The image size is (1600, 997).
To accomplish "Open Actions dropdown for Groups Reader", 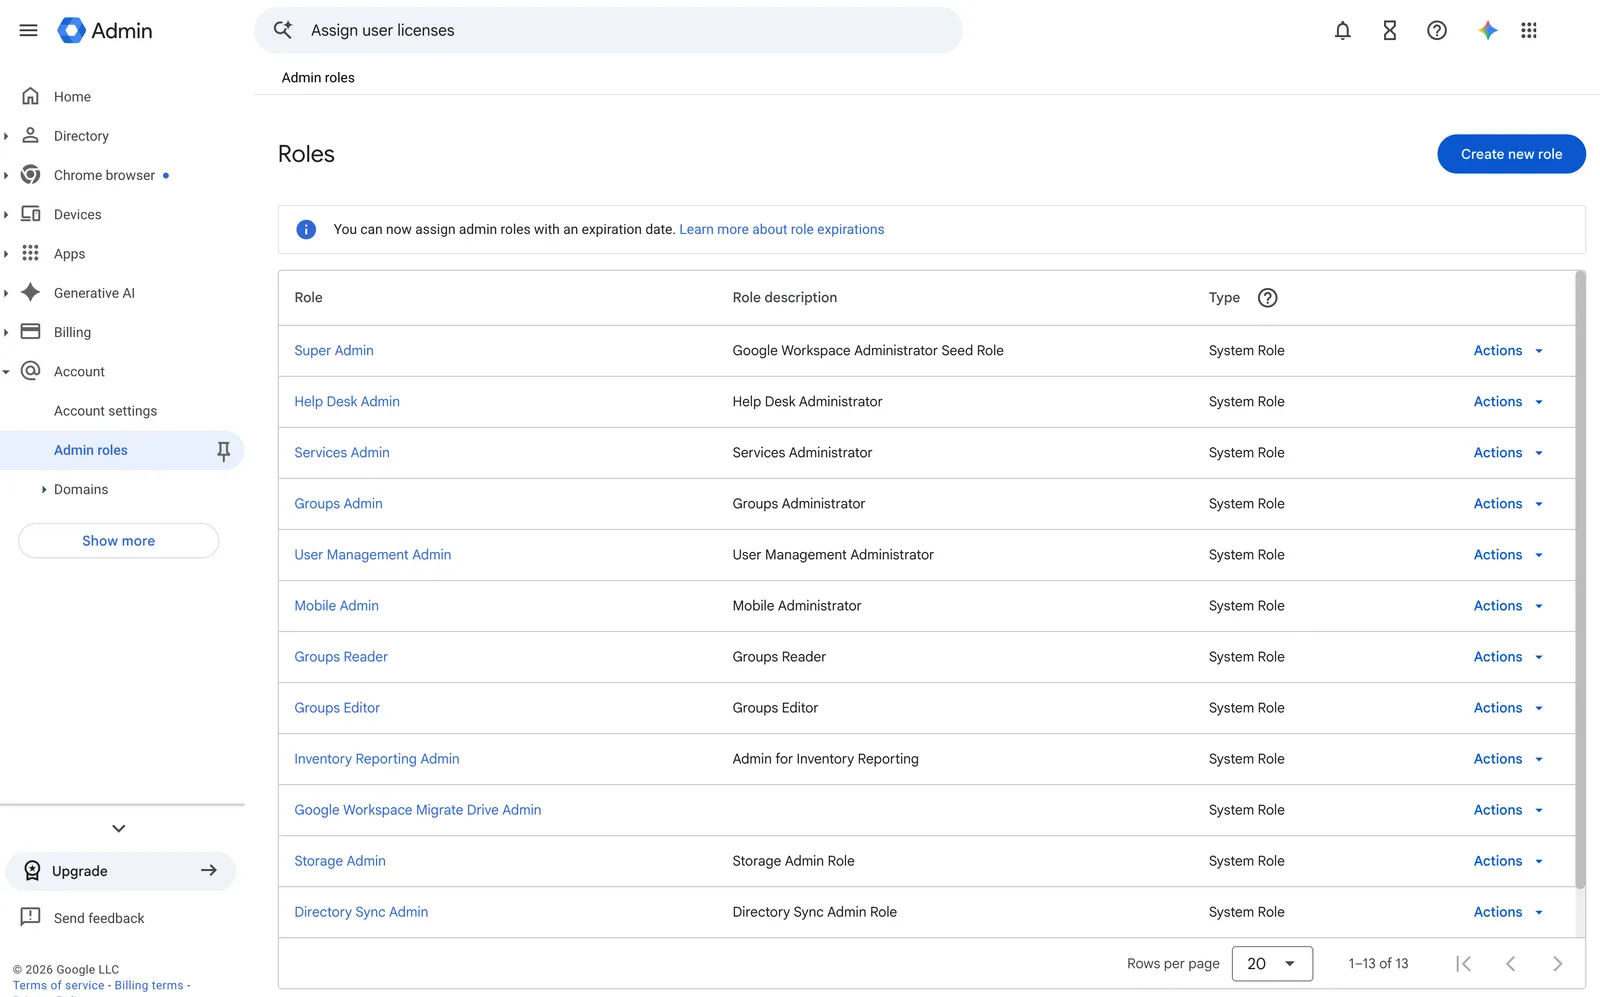I will pos(1508,657).
